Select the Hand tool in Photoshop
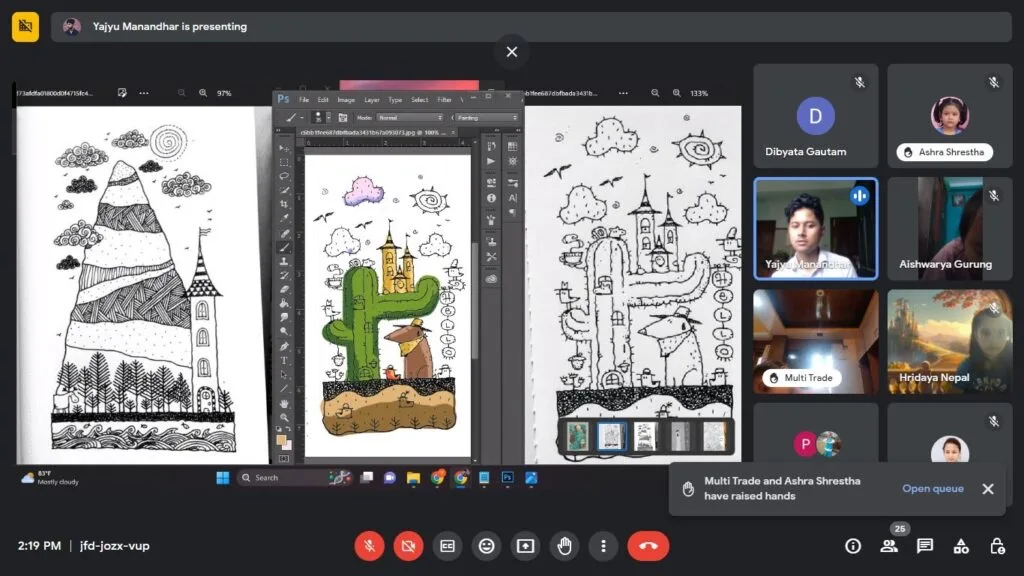Viewport: 1024px width, 576px height. [x=284, y=403]
